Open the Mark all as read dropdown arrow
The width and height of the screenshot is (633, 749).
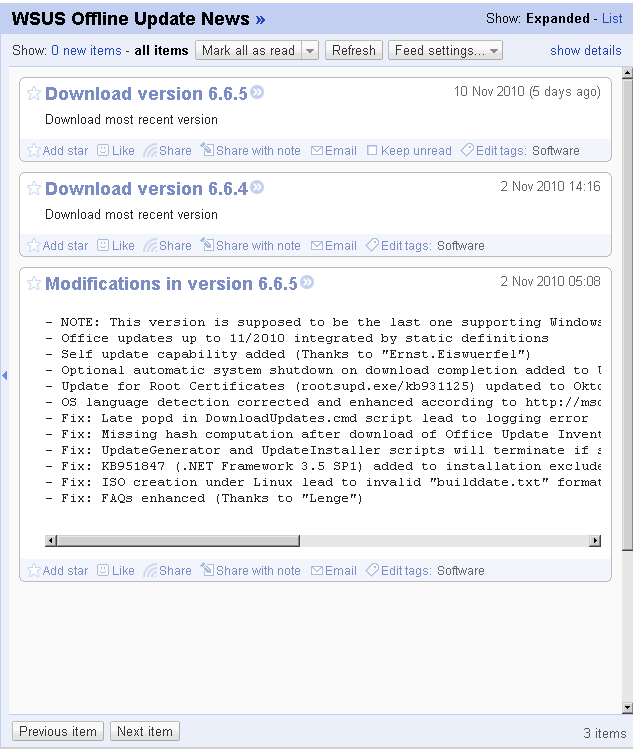click(x=309, y=51)
